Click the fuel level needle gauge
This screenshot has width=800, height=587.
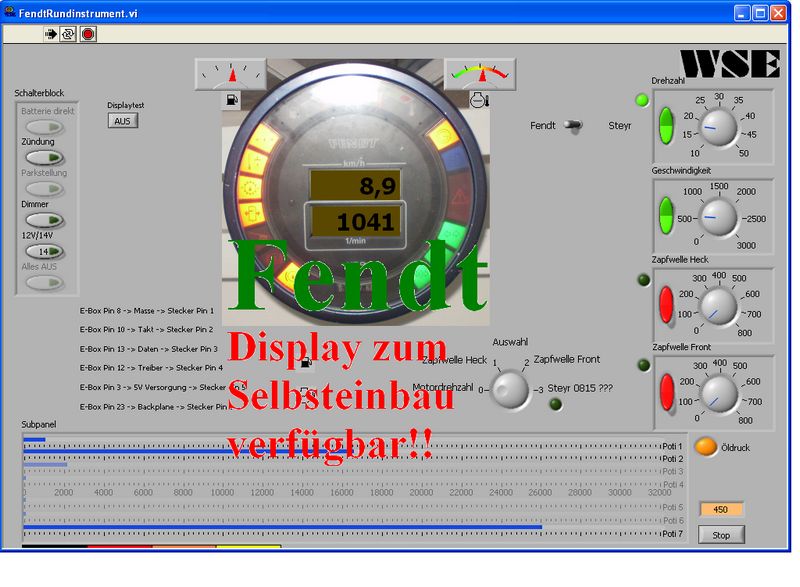pos(231,74)
